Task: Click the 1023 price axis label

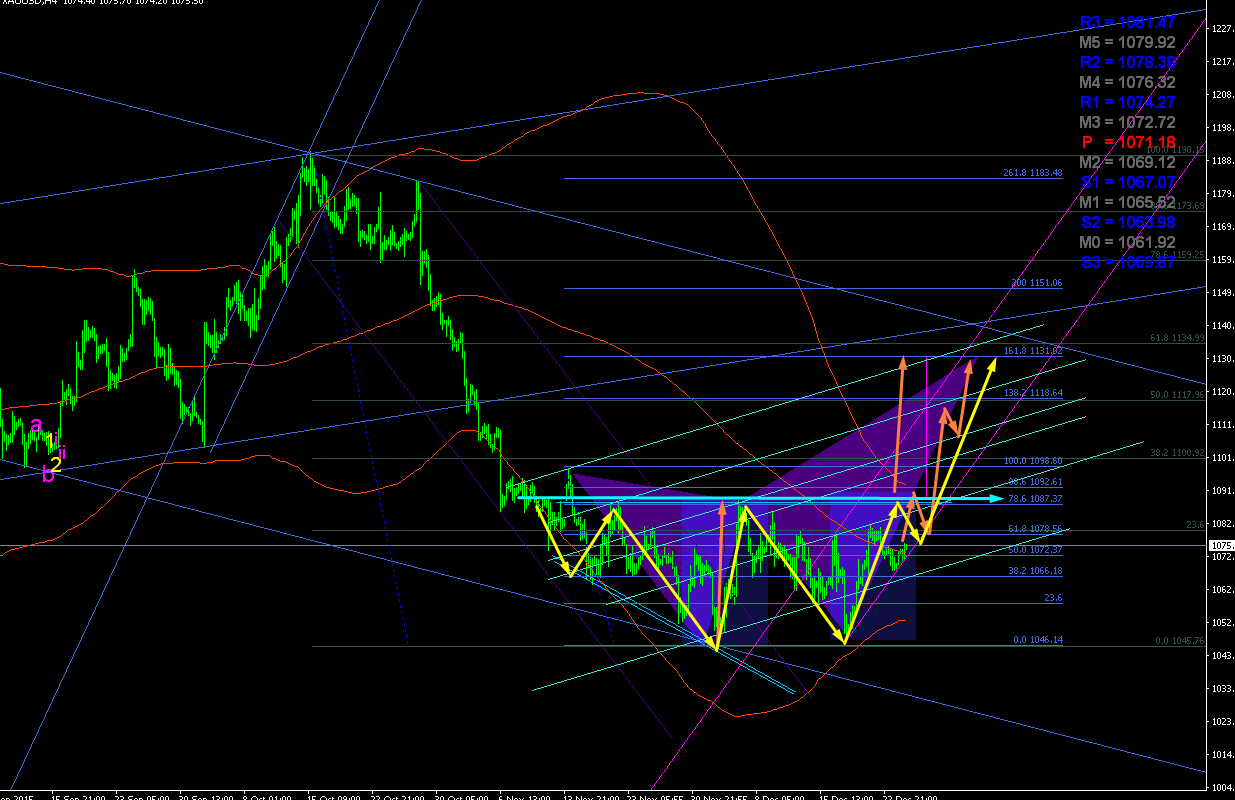Action: pos(1221,721)
